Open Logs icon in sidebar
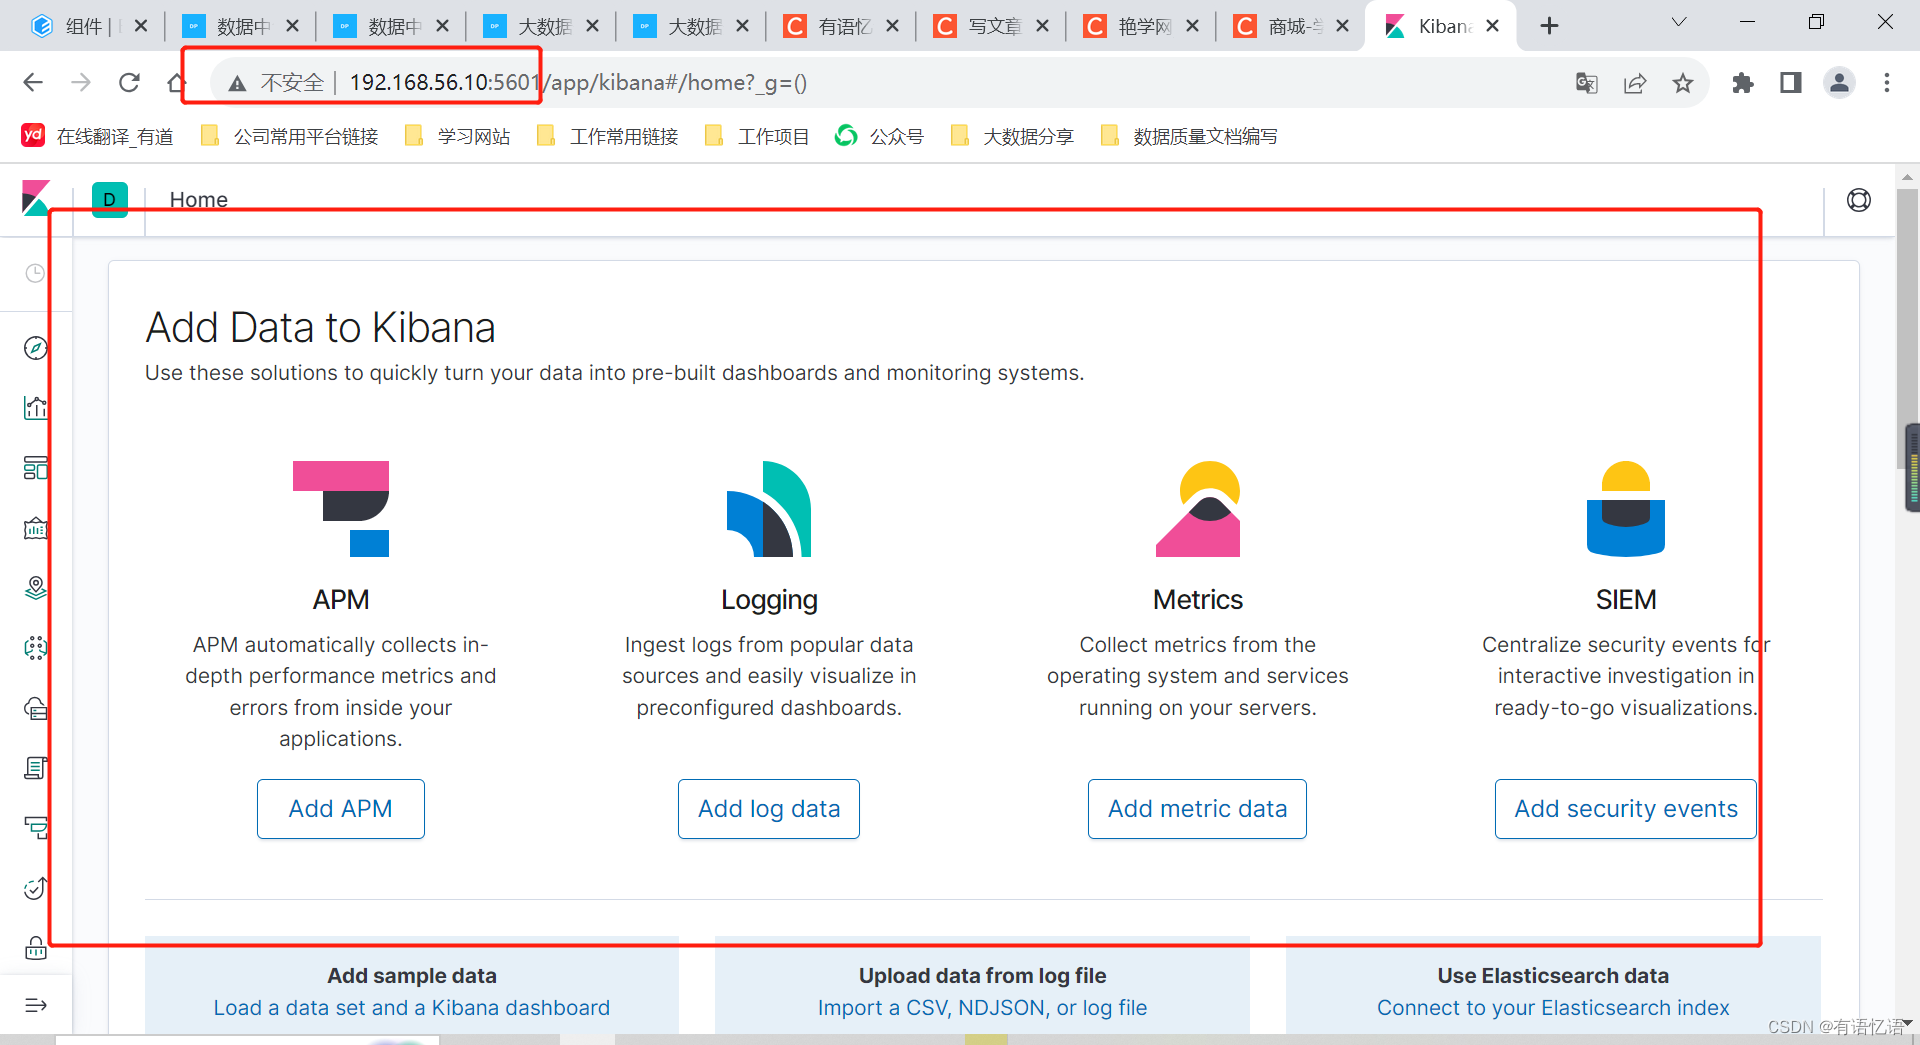 pos(35,768)
